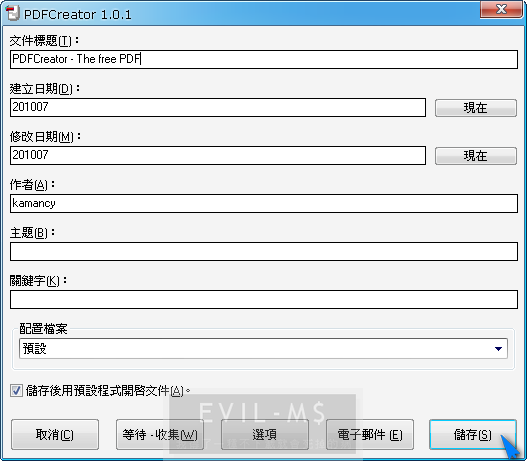The height and width of the screenshot is (461, 527).
Task: Click the PDFCreator icon in the title bar
Action: click(x=12, y=13)
